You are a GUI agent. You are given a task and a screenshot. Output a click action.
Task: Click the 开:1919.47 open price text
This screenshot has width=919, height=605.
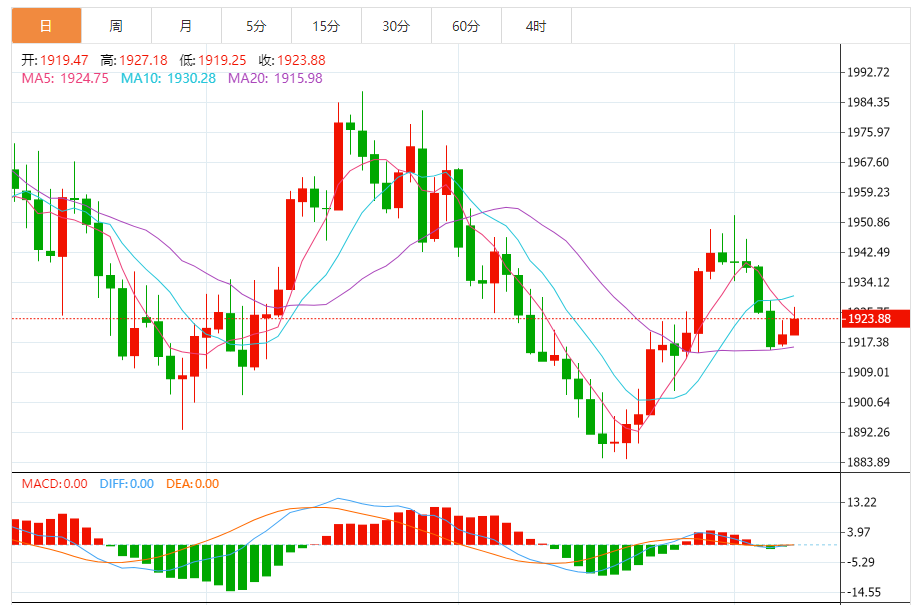point(55,60)
